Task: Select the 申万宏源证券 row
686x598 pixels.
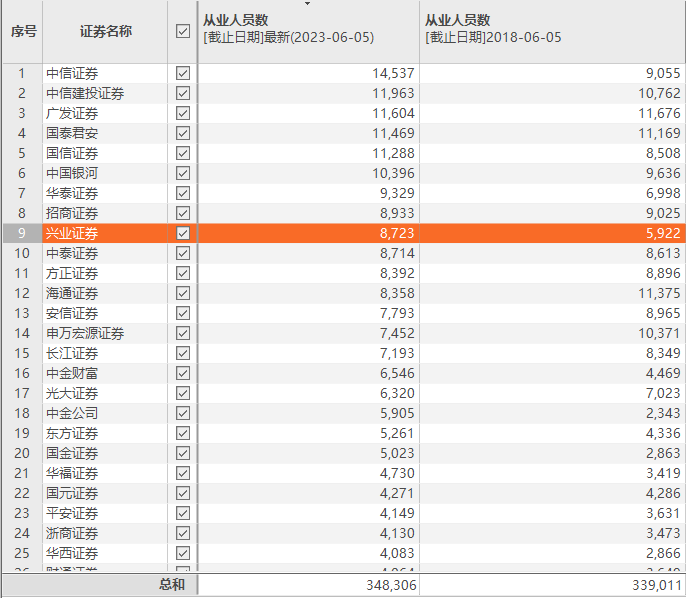Action: click(85, 333)
